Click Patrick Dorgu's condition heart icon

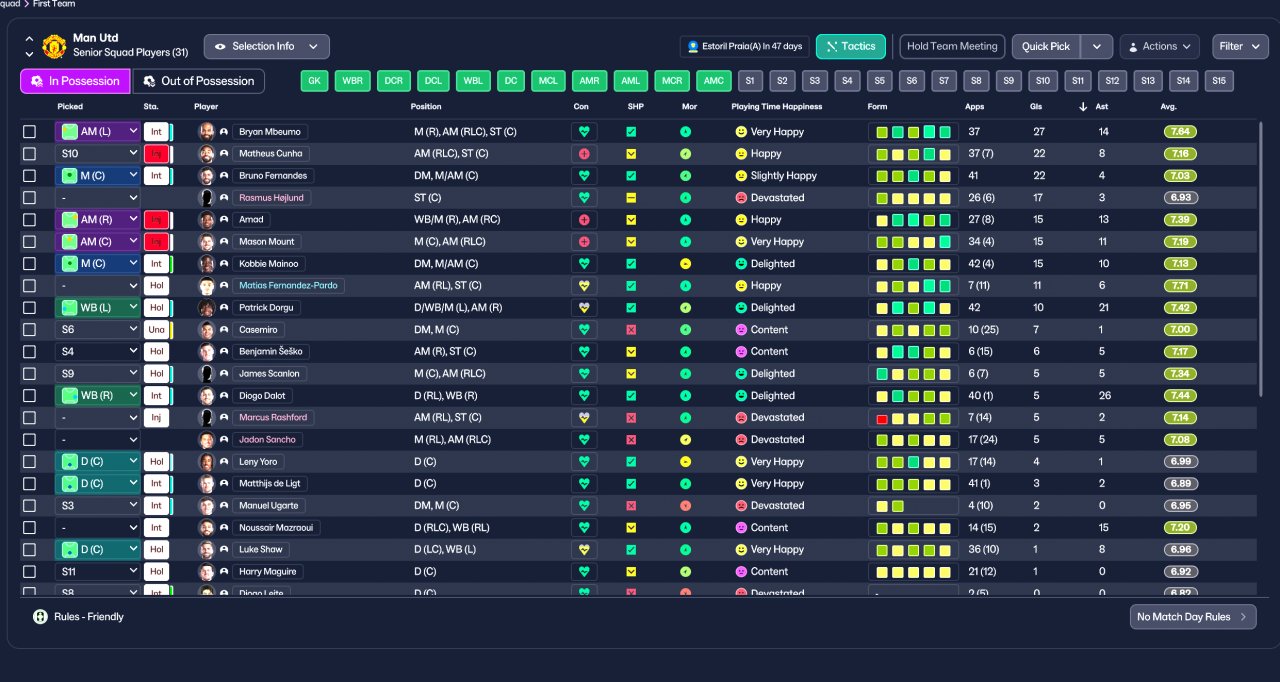click(x=584, y=308)
